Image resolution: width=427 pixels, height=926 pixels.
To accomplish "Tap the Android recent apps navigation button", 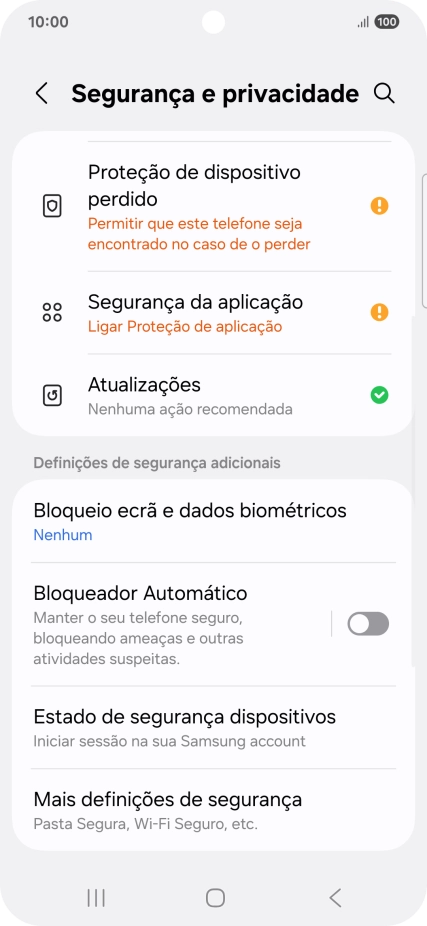I will tap(96, 898).
